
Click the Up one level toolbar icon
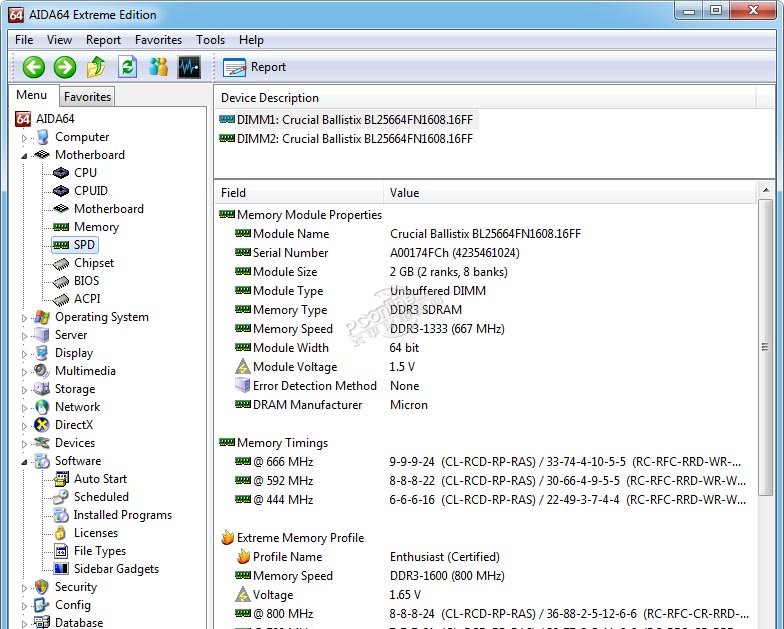[x=96, y=67]
